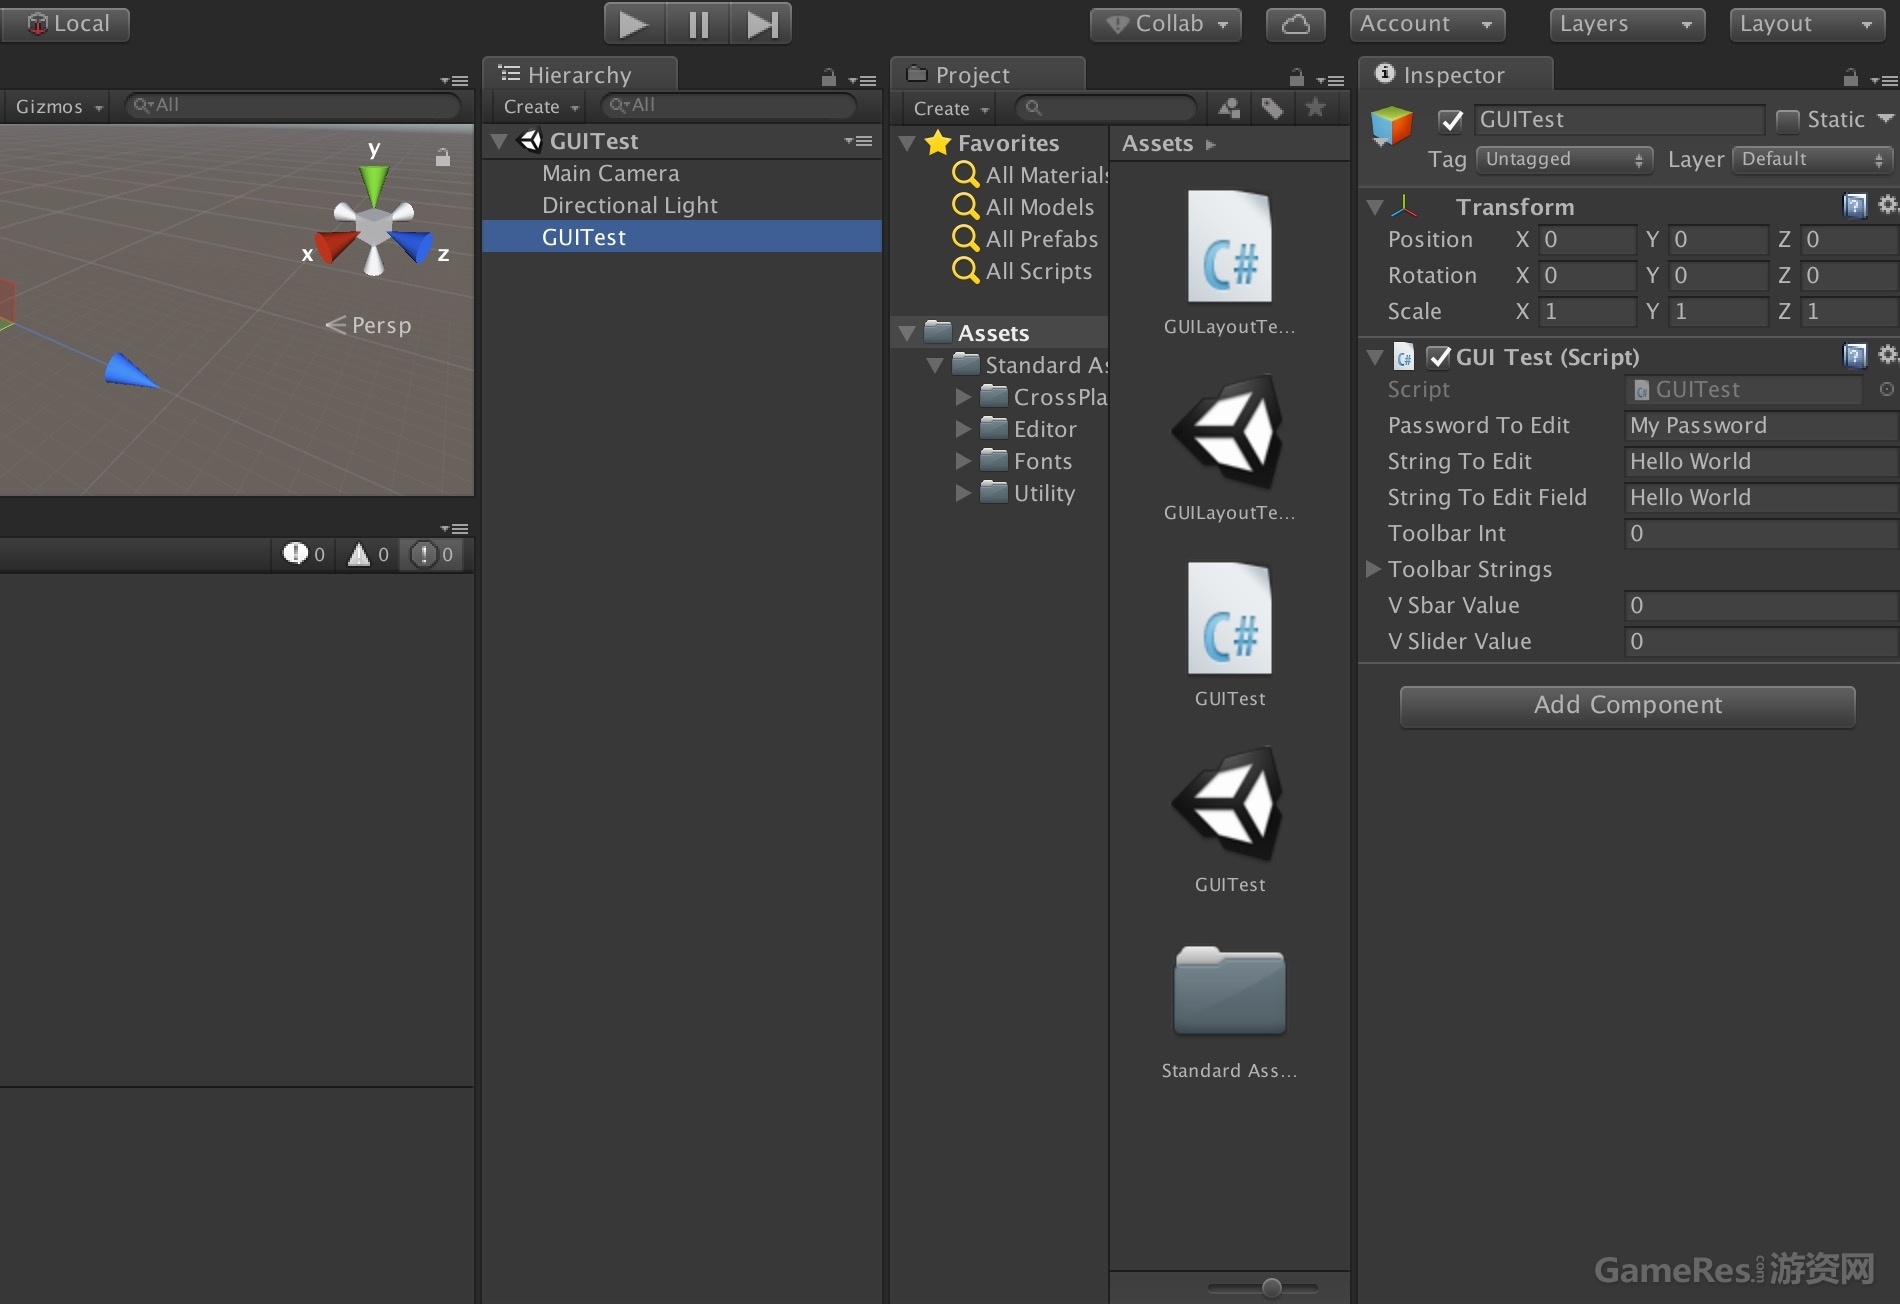Click the blue Z axis cone of the scene gizmo
Image resolution: width=1900 pixels, height=1304 pixels.
click(x=411, y=245)
